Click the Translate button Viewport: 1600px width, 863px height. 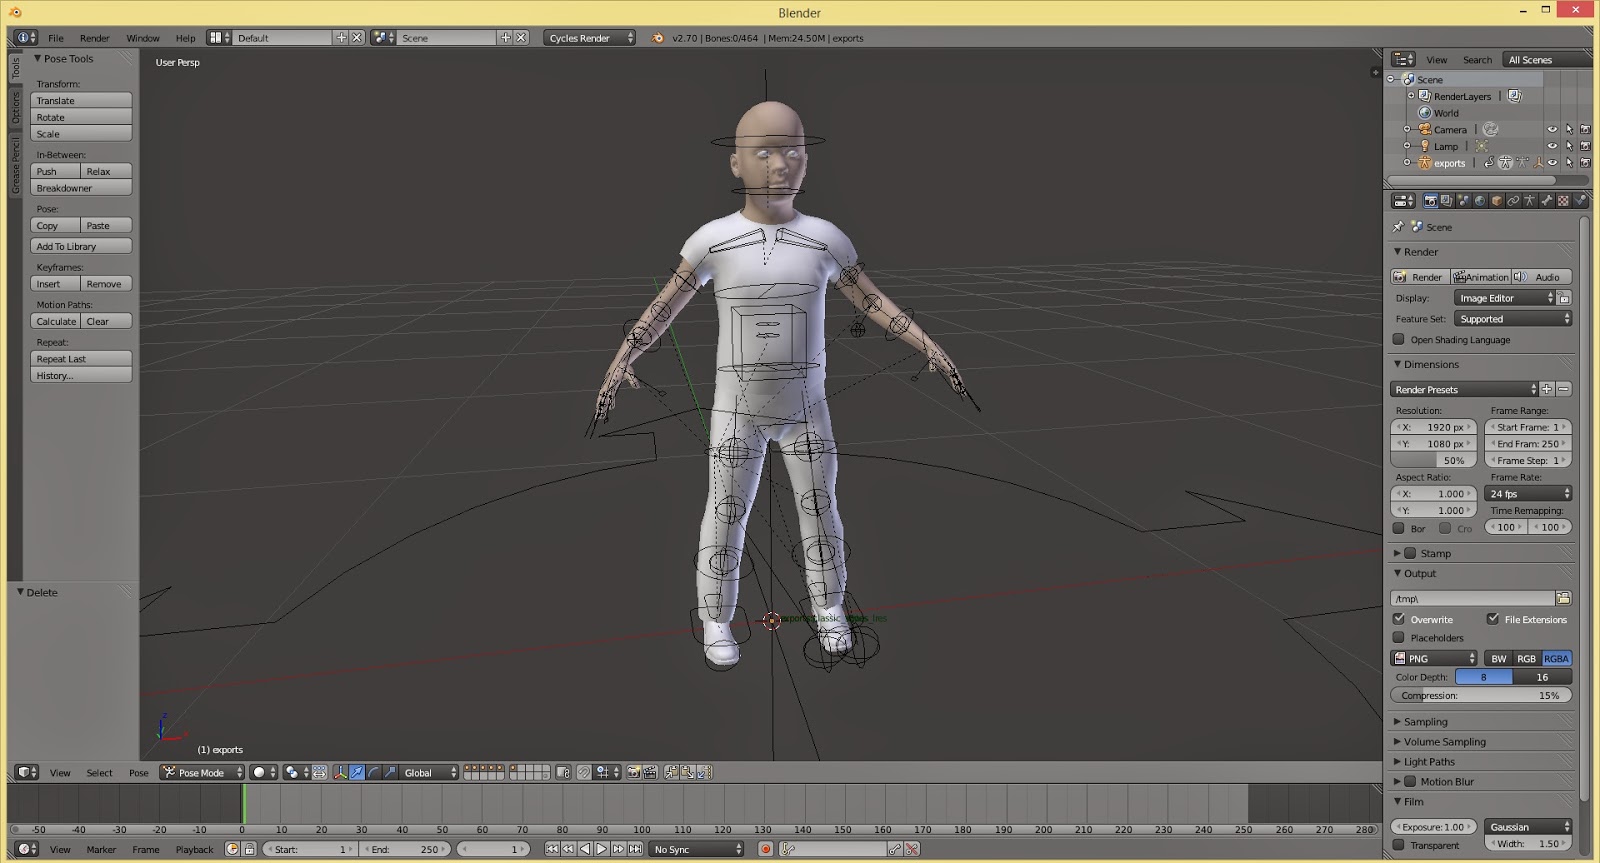coord(81,100)
